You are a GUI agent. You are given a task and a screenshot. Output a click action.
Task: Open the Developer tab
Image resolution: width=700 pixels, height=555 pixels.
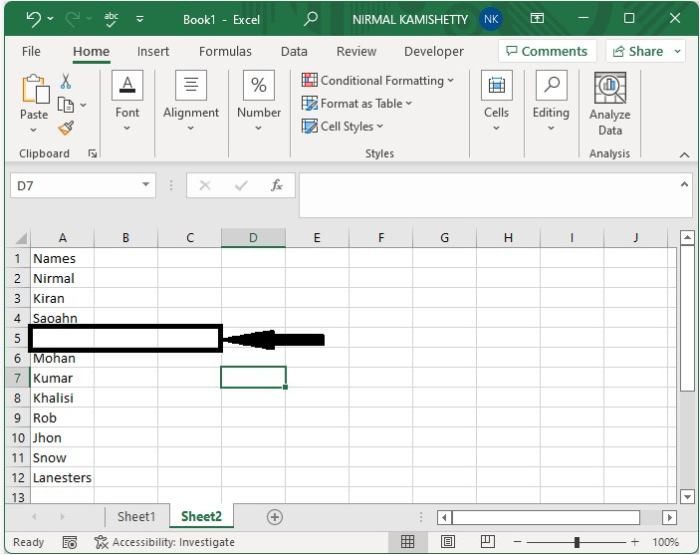point(433,51)
